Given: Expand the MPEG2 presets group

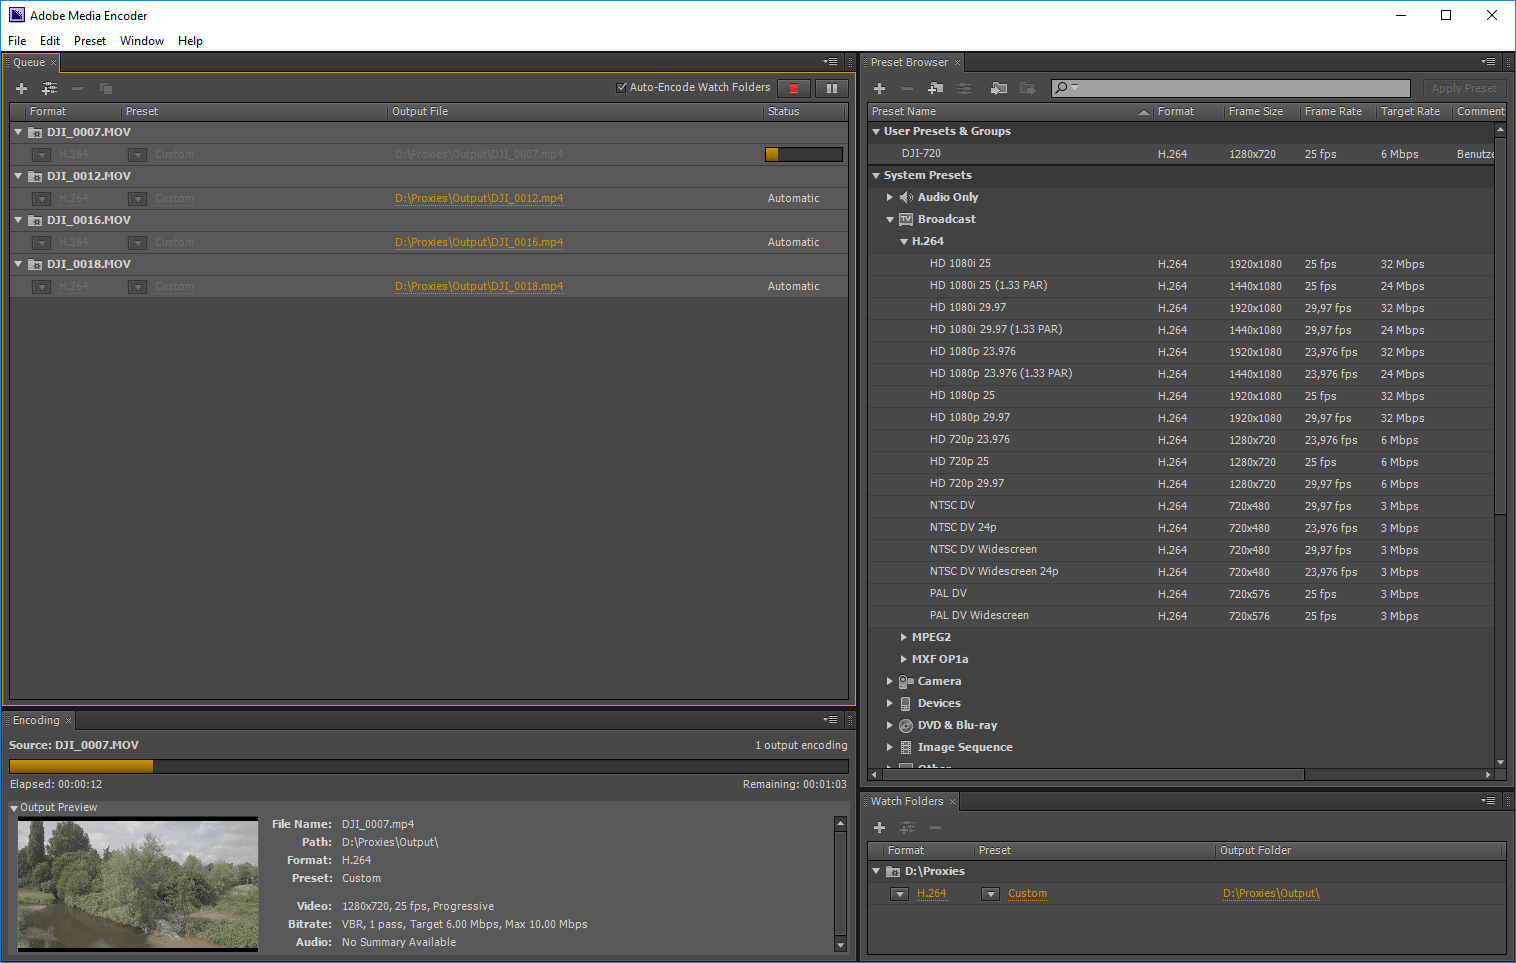Looking at the screenshot, I should 904,636.
